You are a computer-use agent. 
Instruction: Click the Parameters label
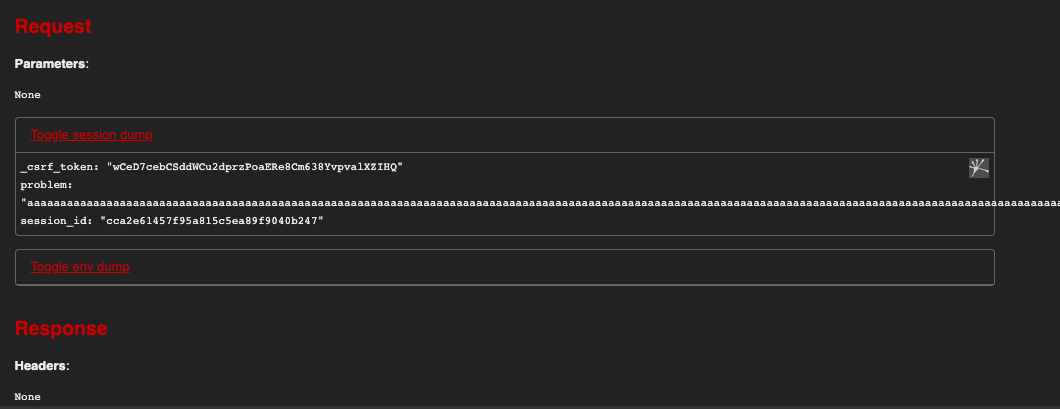[52, 64]
